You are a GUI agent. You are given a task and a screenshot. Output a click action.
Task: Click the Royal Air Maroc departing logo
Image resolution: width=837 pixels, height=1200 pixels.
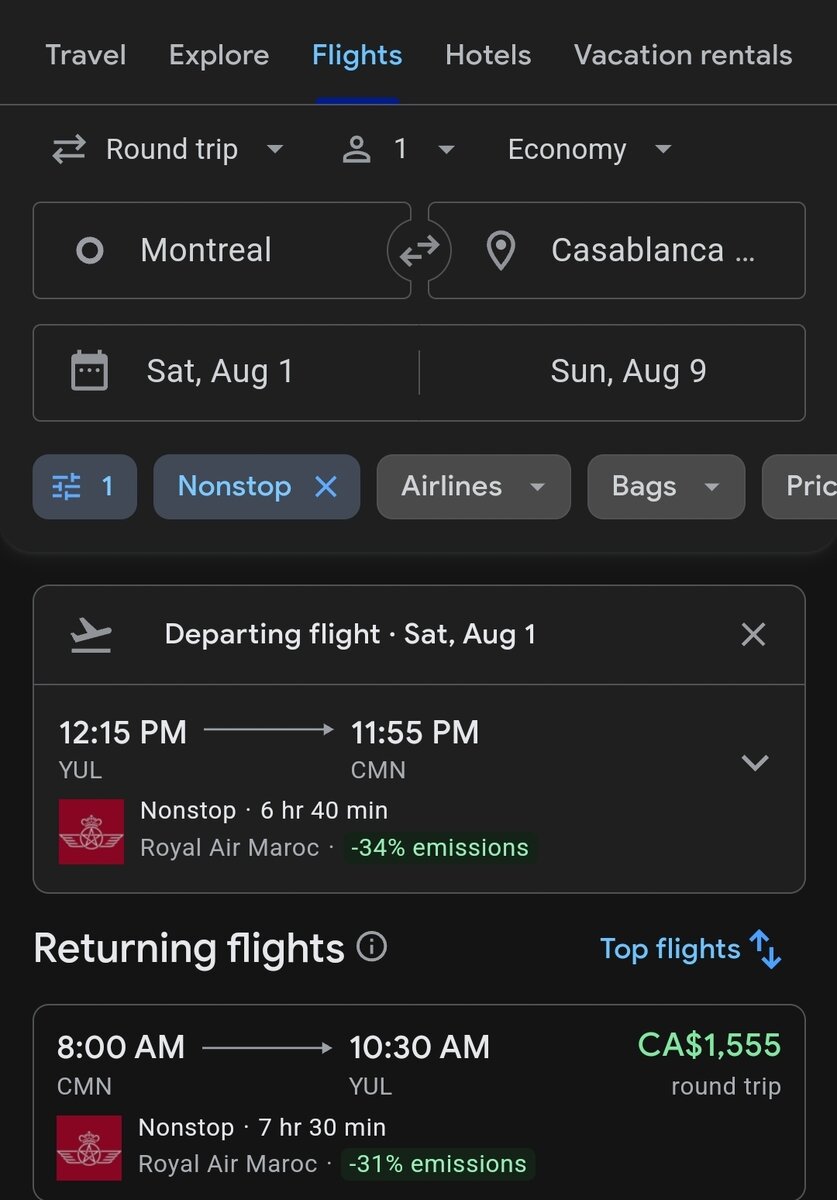[x=91, y=831]
